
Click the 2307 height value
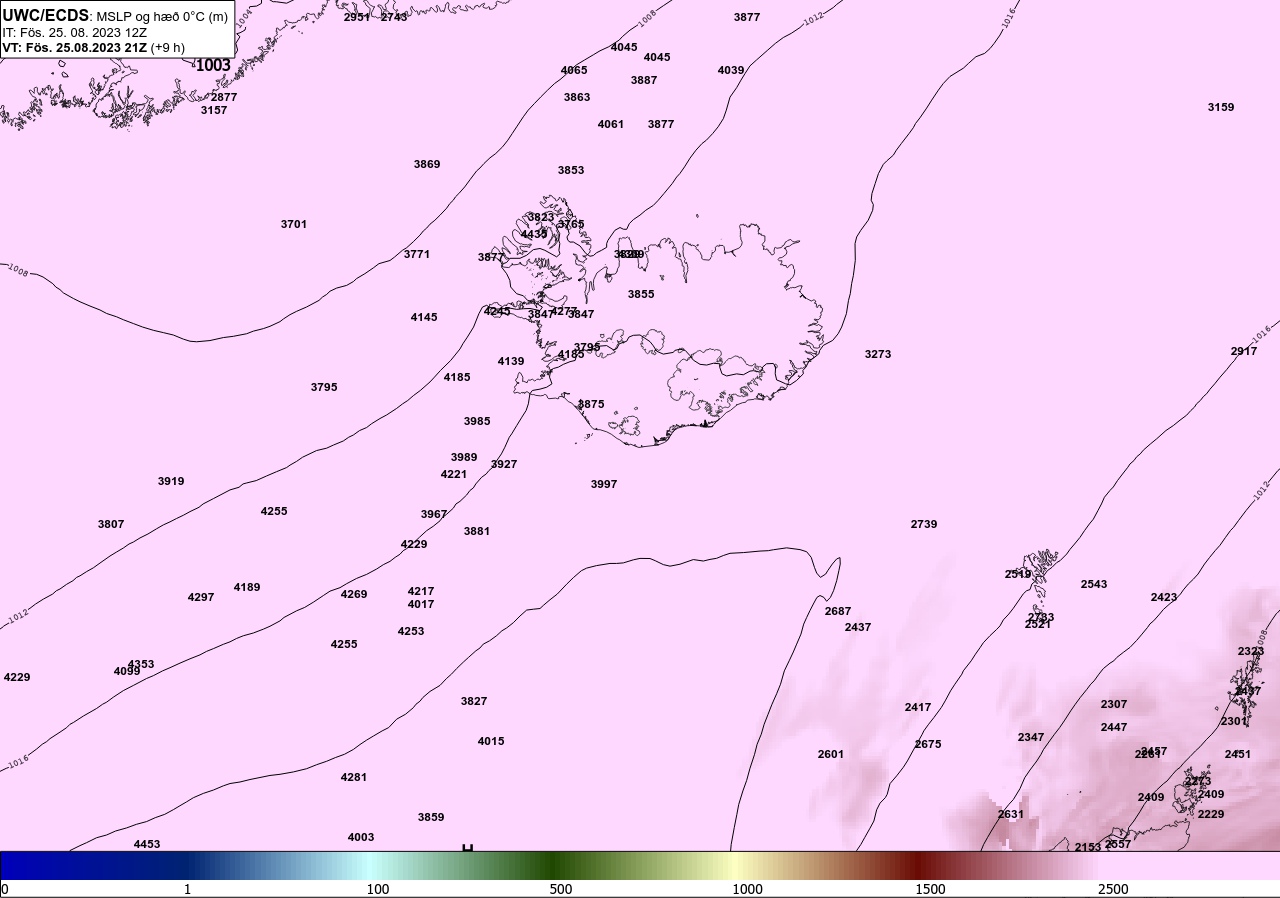[x=1114, y=704]
